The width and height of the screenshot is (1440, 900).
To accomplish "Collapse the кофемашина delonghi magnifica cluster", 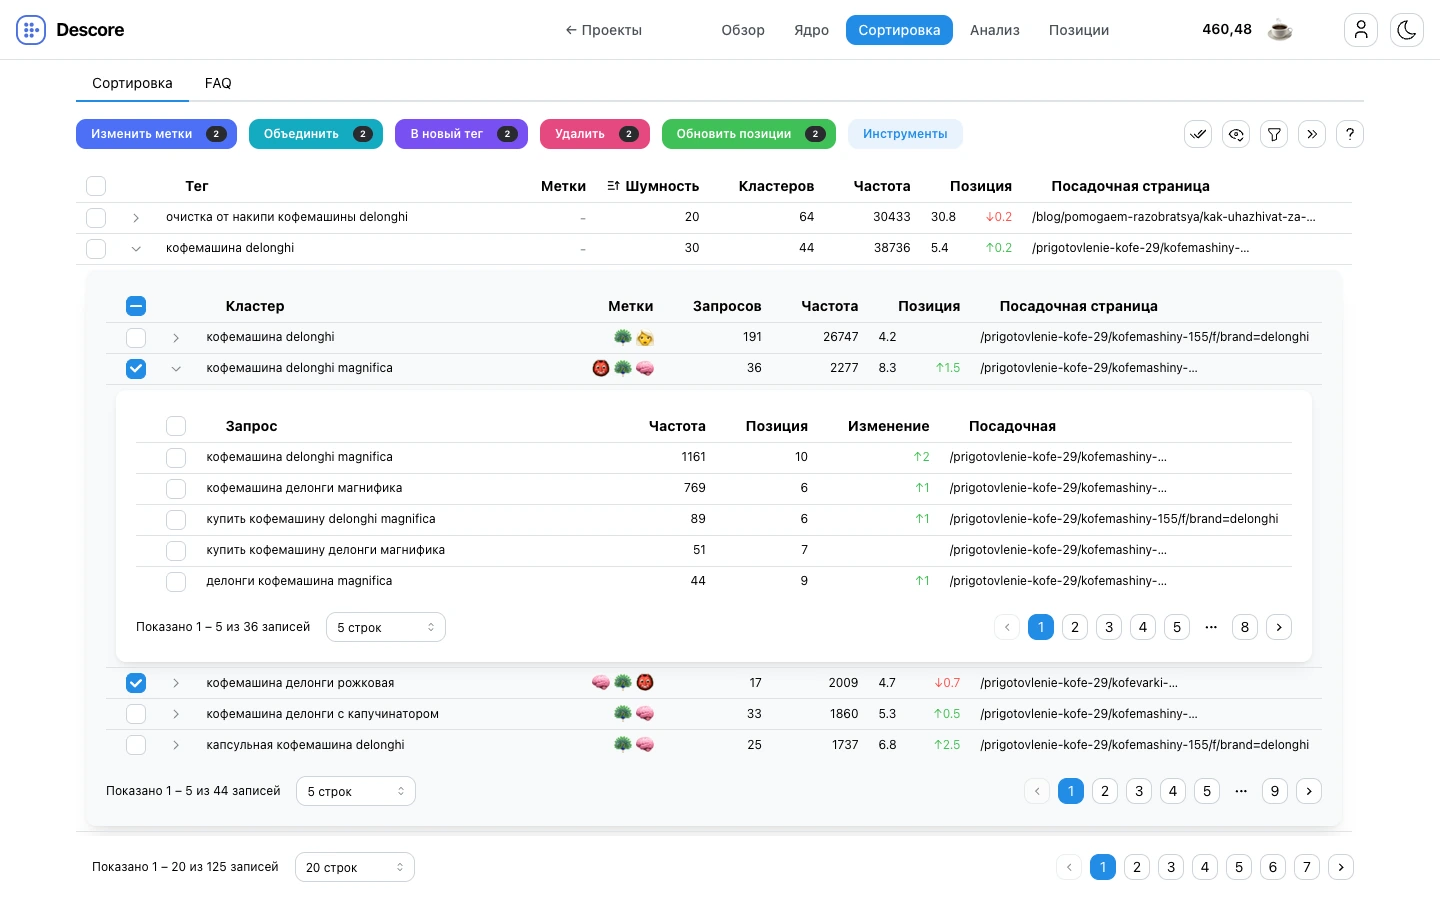I will 176,368.
